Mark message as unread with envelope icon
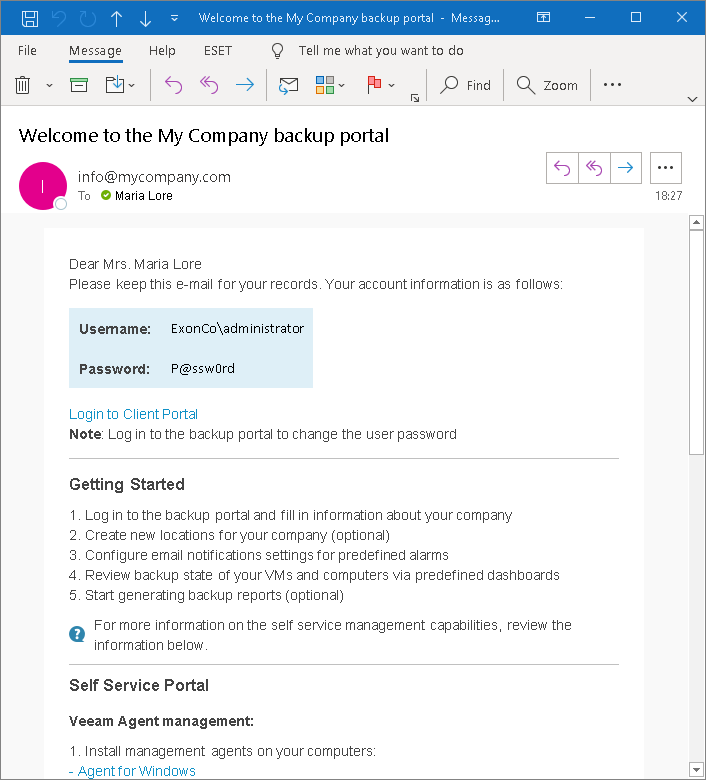 [x=288, y=85]
